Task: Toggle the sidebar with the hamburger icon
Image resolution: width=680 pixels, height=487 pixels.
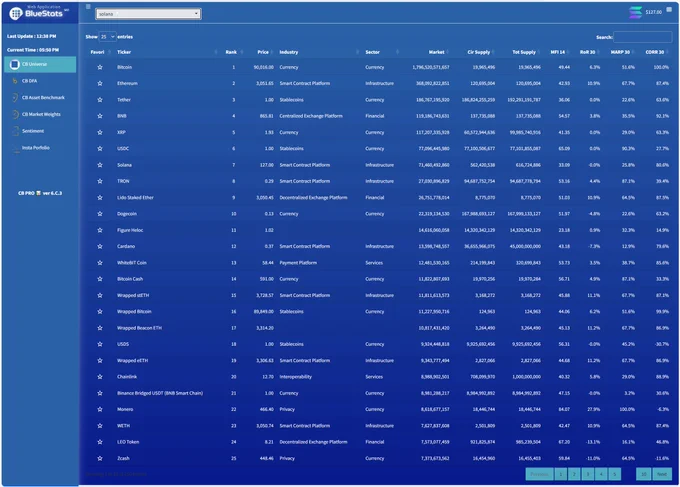Action: pos(88,7)
